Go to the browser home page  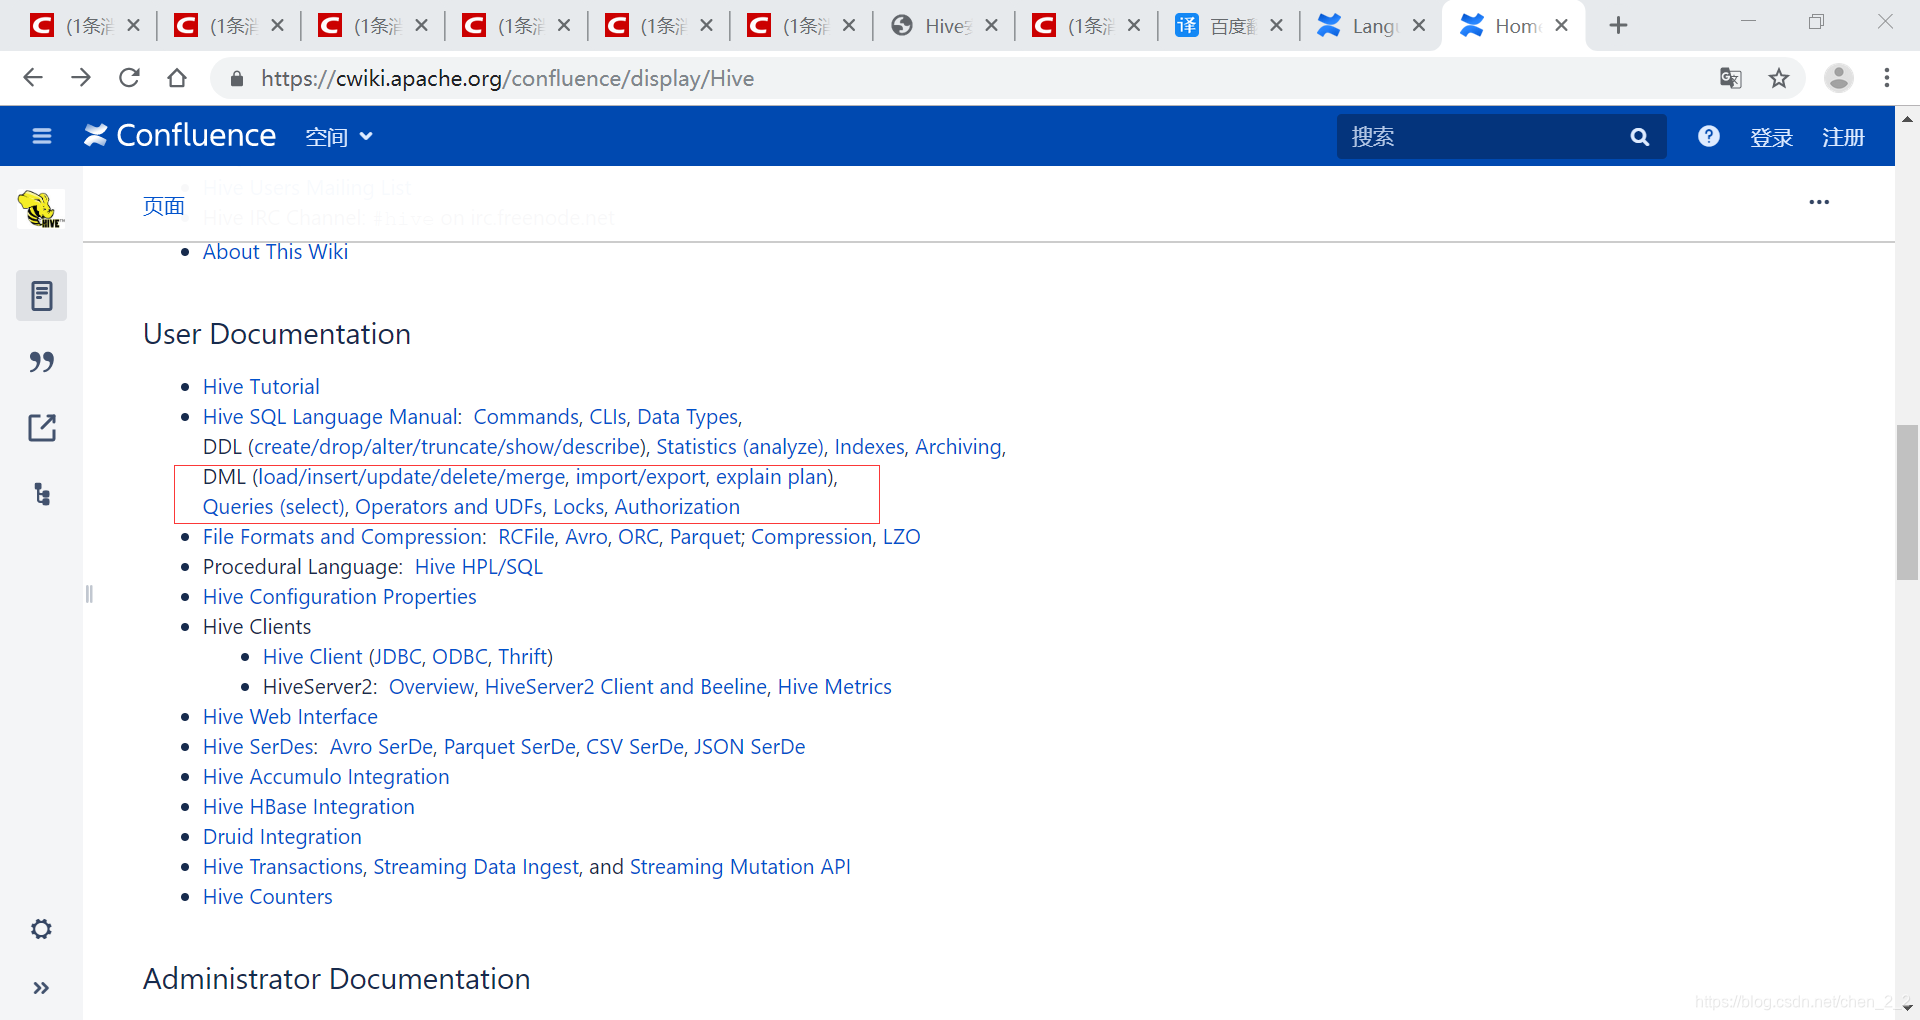[x=177, y=78]
